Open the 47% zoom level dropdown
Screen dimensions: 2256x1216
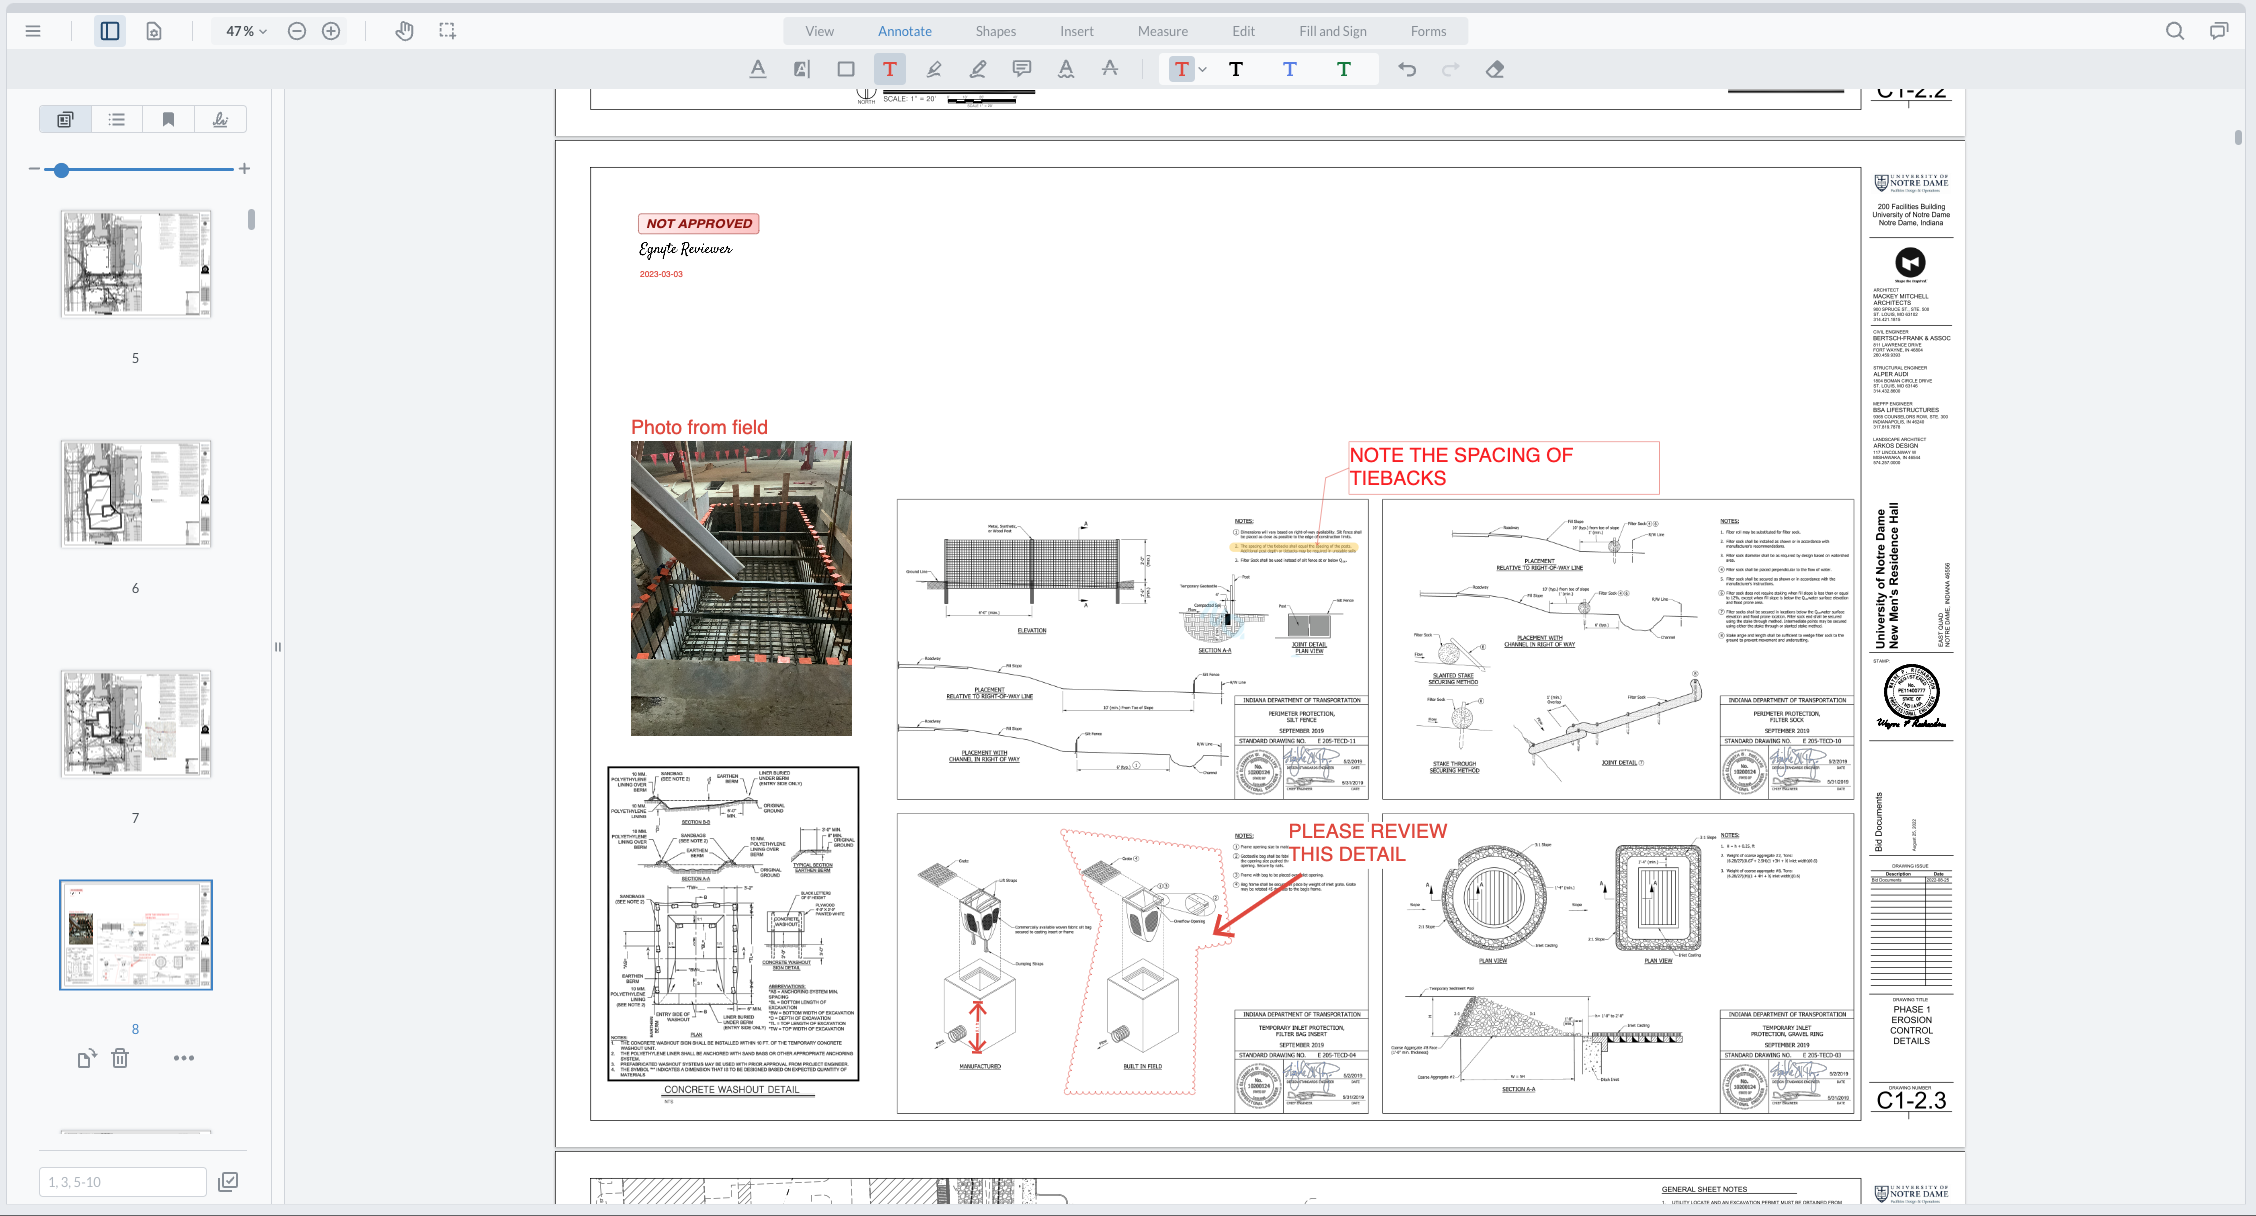tap(246, 31)
